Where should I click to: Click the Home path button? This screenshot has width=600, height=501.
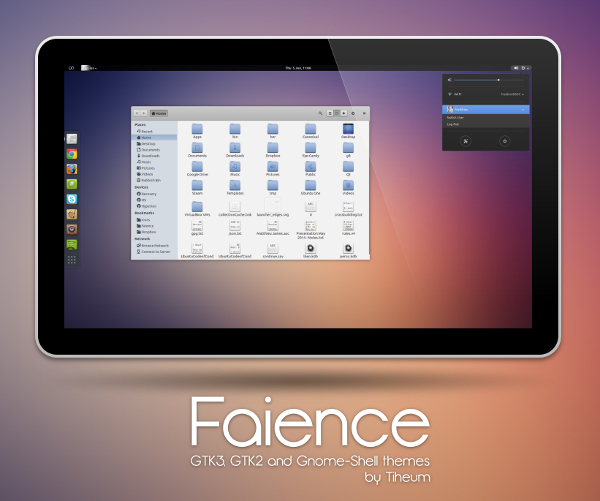pyautogui.click(x=159, y=113)
